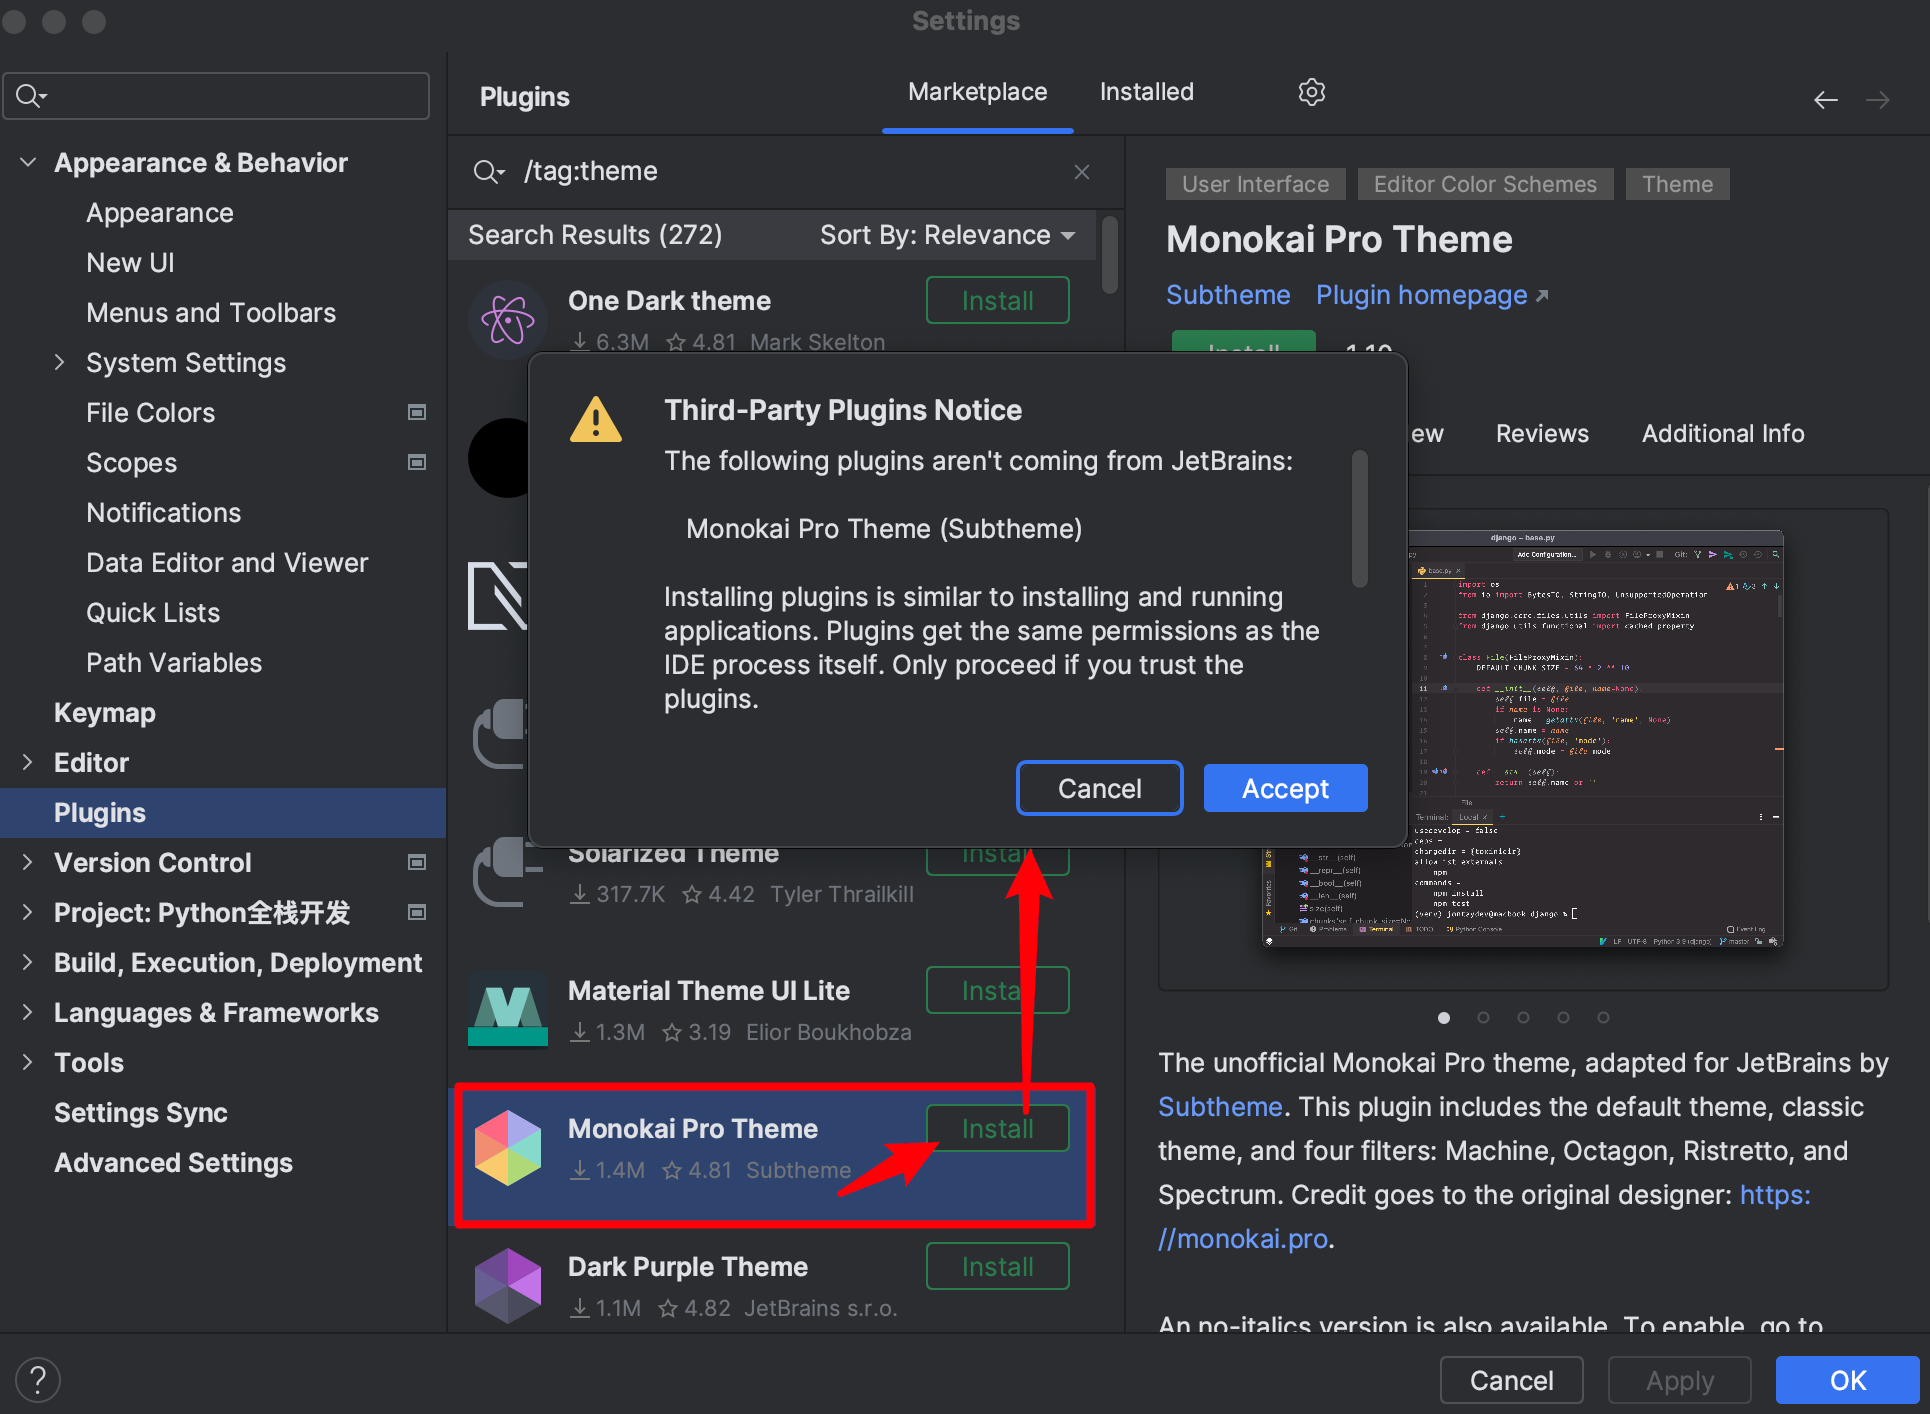The height and width of the screenshot is (1414, 1930).
Task: Click the Monokai Pro Theme hexagon icon
Action: click(x=508, y=1147)
